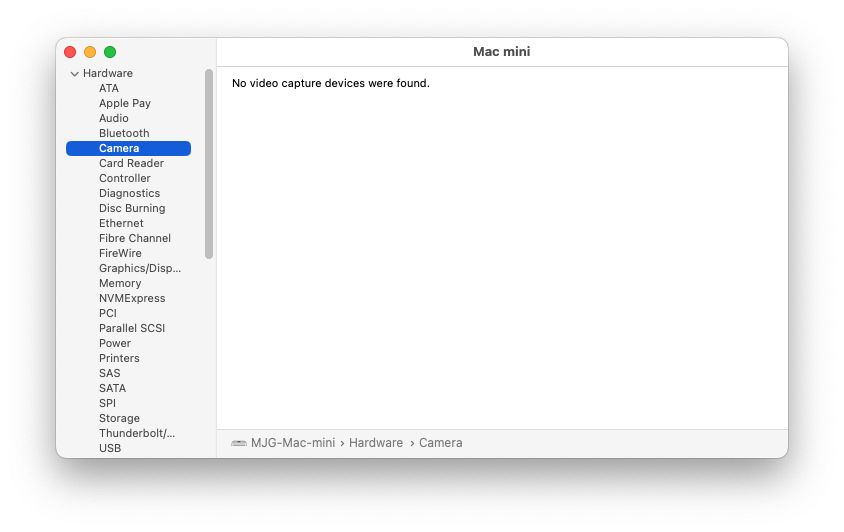Click MJG-Mac-mini in the path bar
Image resolution: width=844 pixels, height=532 pixels.
tap(293, 443)
